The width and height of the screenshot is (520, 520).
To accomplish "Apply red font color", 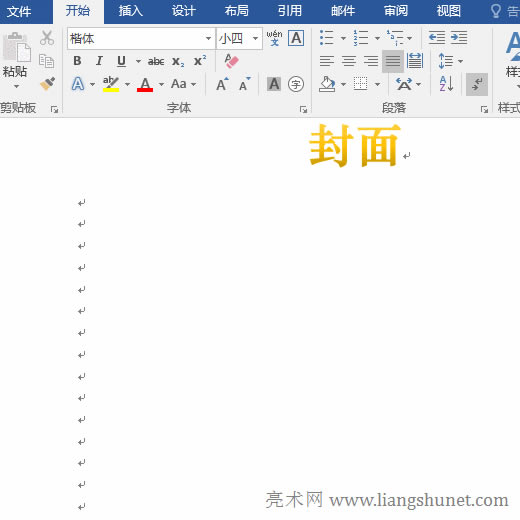I will pyautogui.click(x=145, y=84).
